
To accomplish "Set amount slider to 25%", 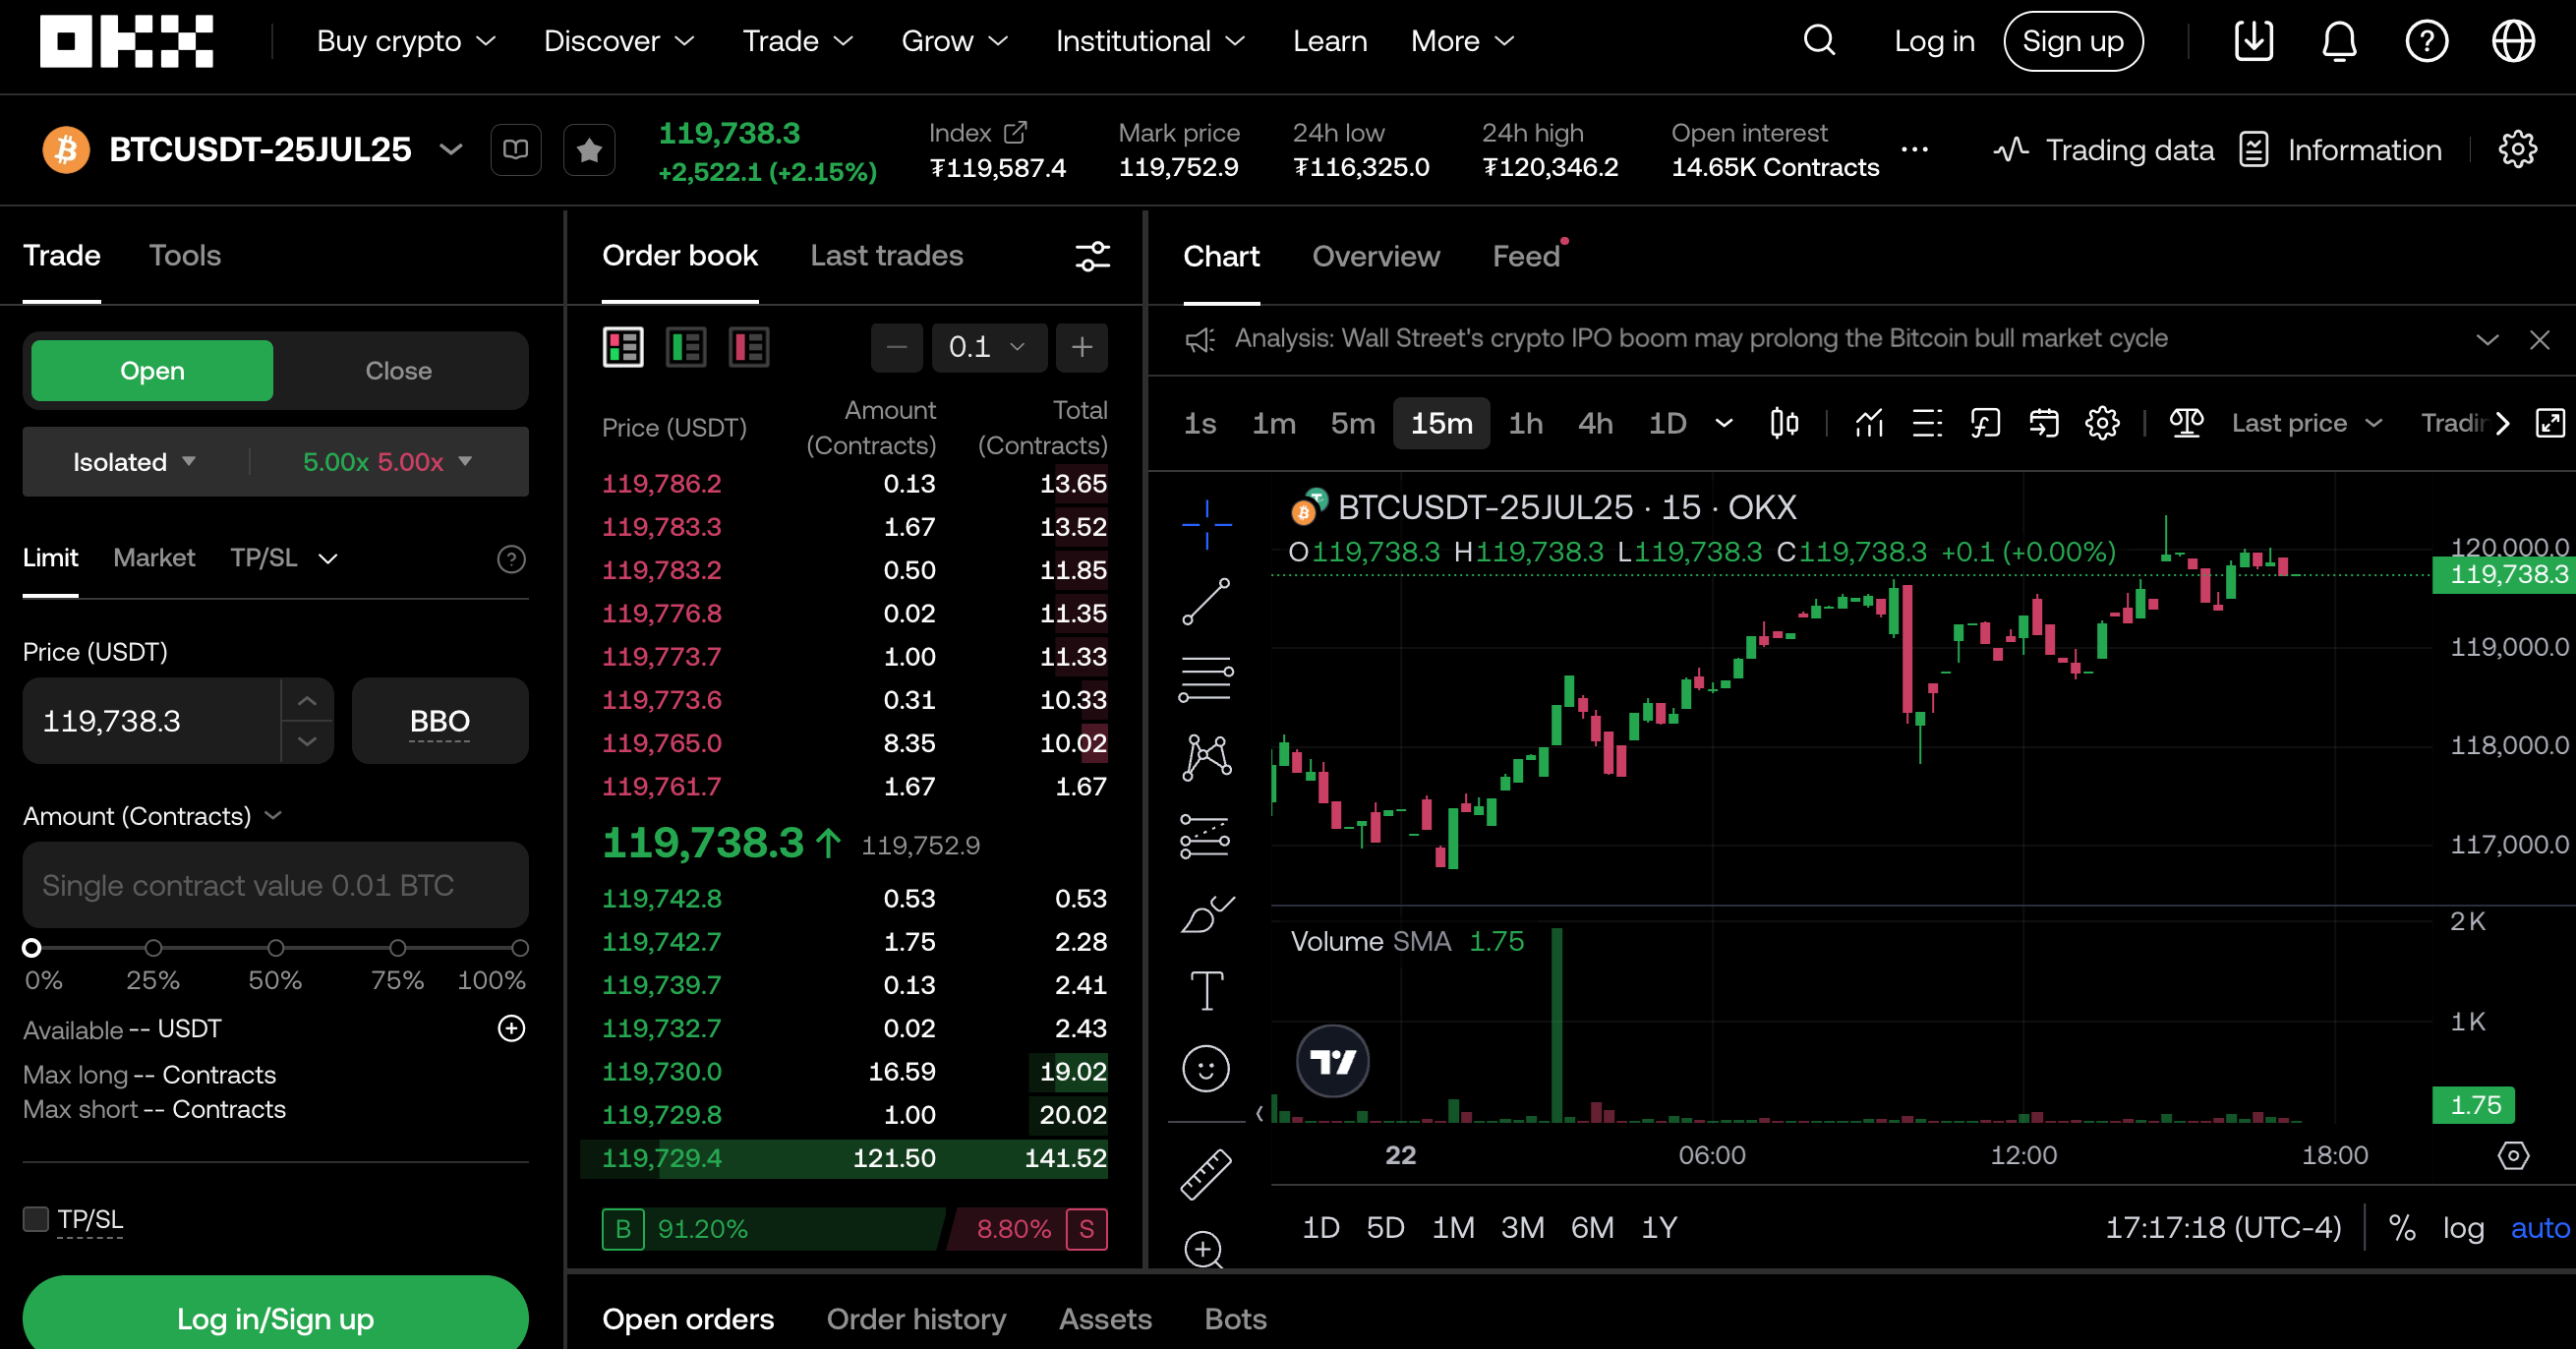I will pos(153,948).
